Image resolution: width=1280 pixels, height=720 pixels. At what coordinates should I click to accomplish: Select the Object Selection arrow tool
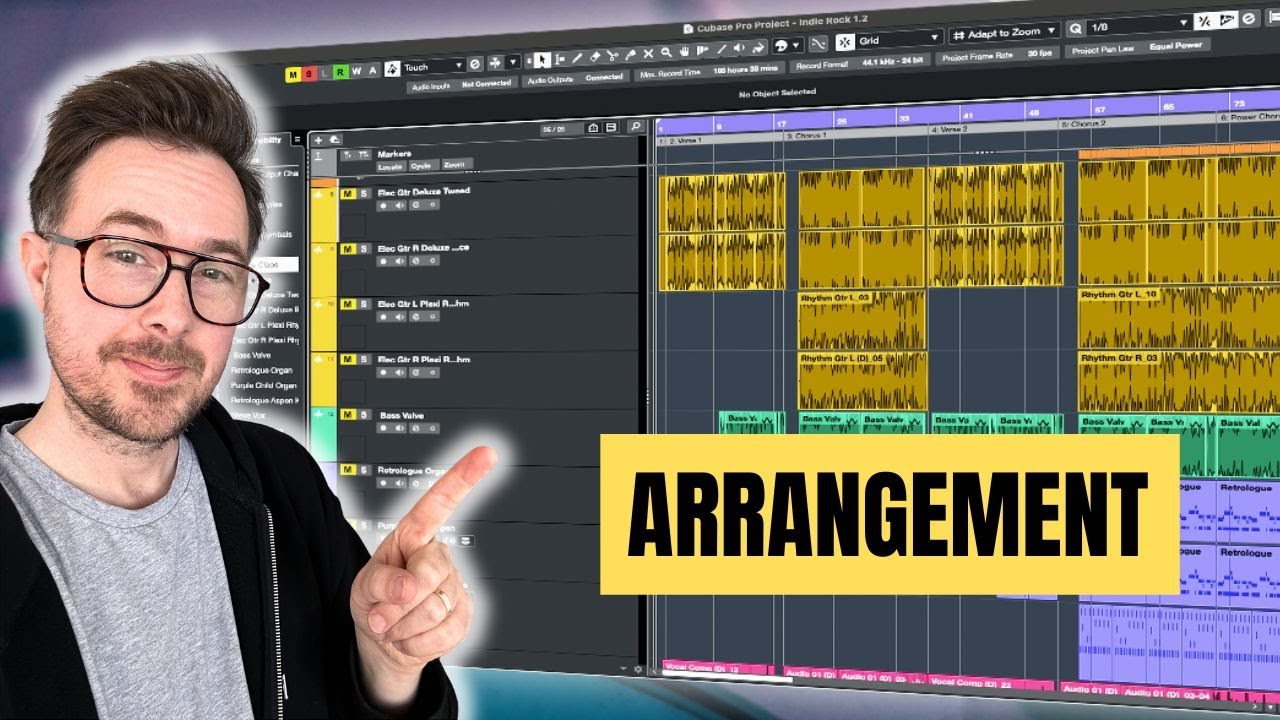541,60
